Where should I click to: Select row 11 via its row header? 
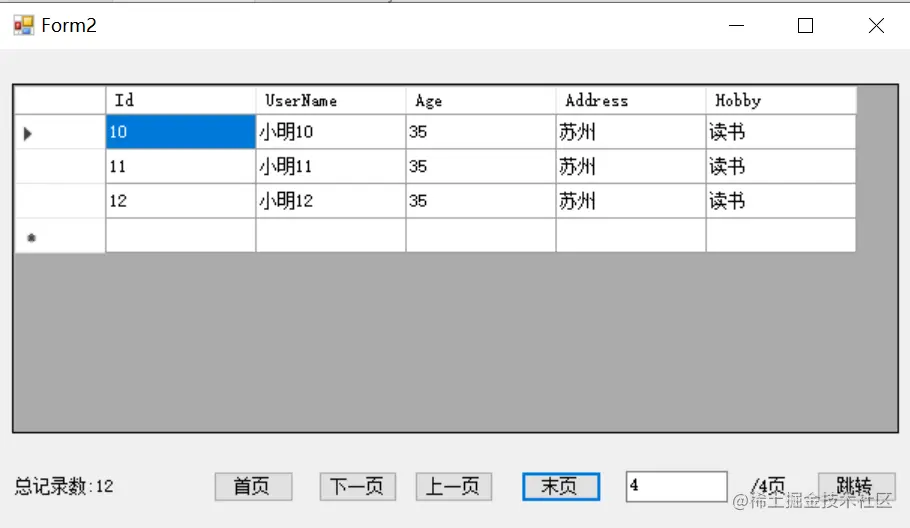click(60, 167)
